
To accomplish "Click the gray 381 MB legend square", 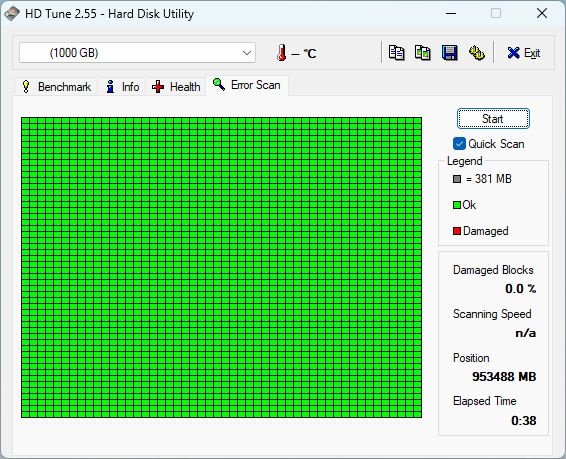I will (x=457, y=179).
